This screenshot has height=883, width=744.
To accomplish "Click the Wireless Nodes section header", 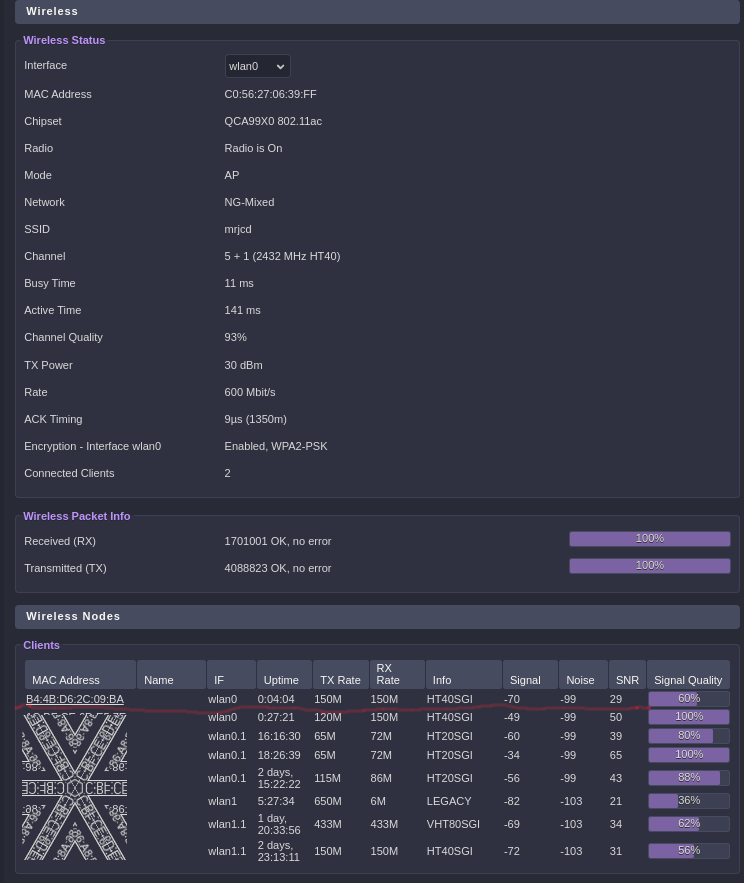I will [x=377, y=616].
